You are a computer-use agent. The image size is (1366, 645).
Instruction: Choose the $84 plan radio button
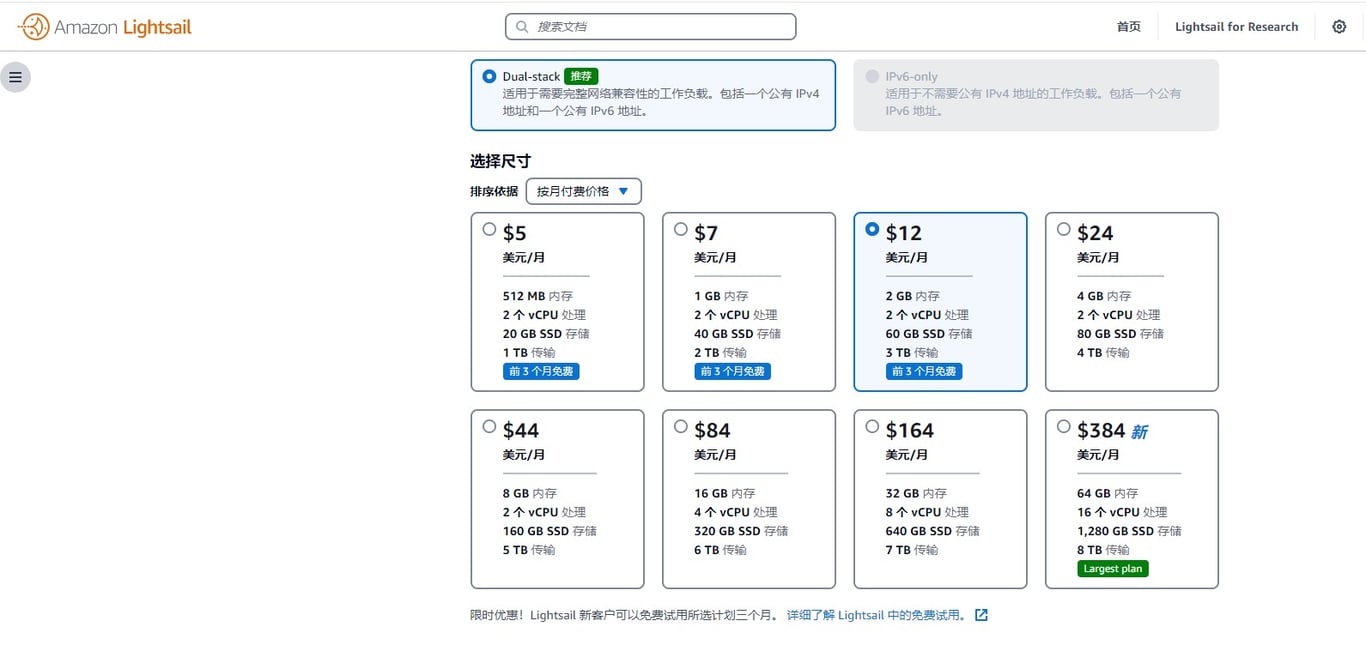point(681,426)
